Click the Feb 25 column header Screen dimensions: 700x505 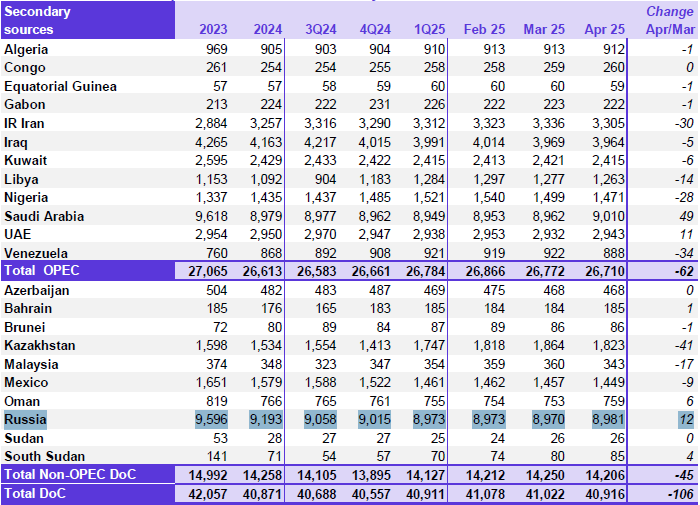click(485, 30)
